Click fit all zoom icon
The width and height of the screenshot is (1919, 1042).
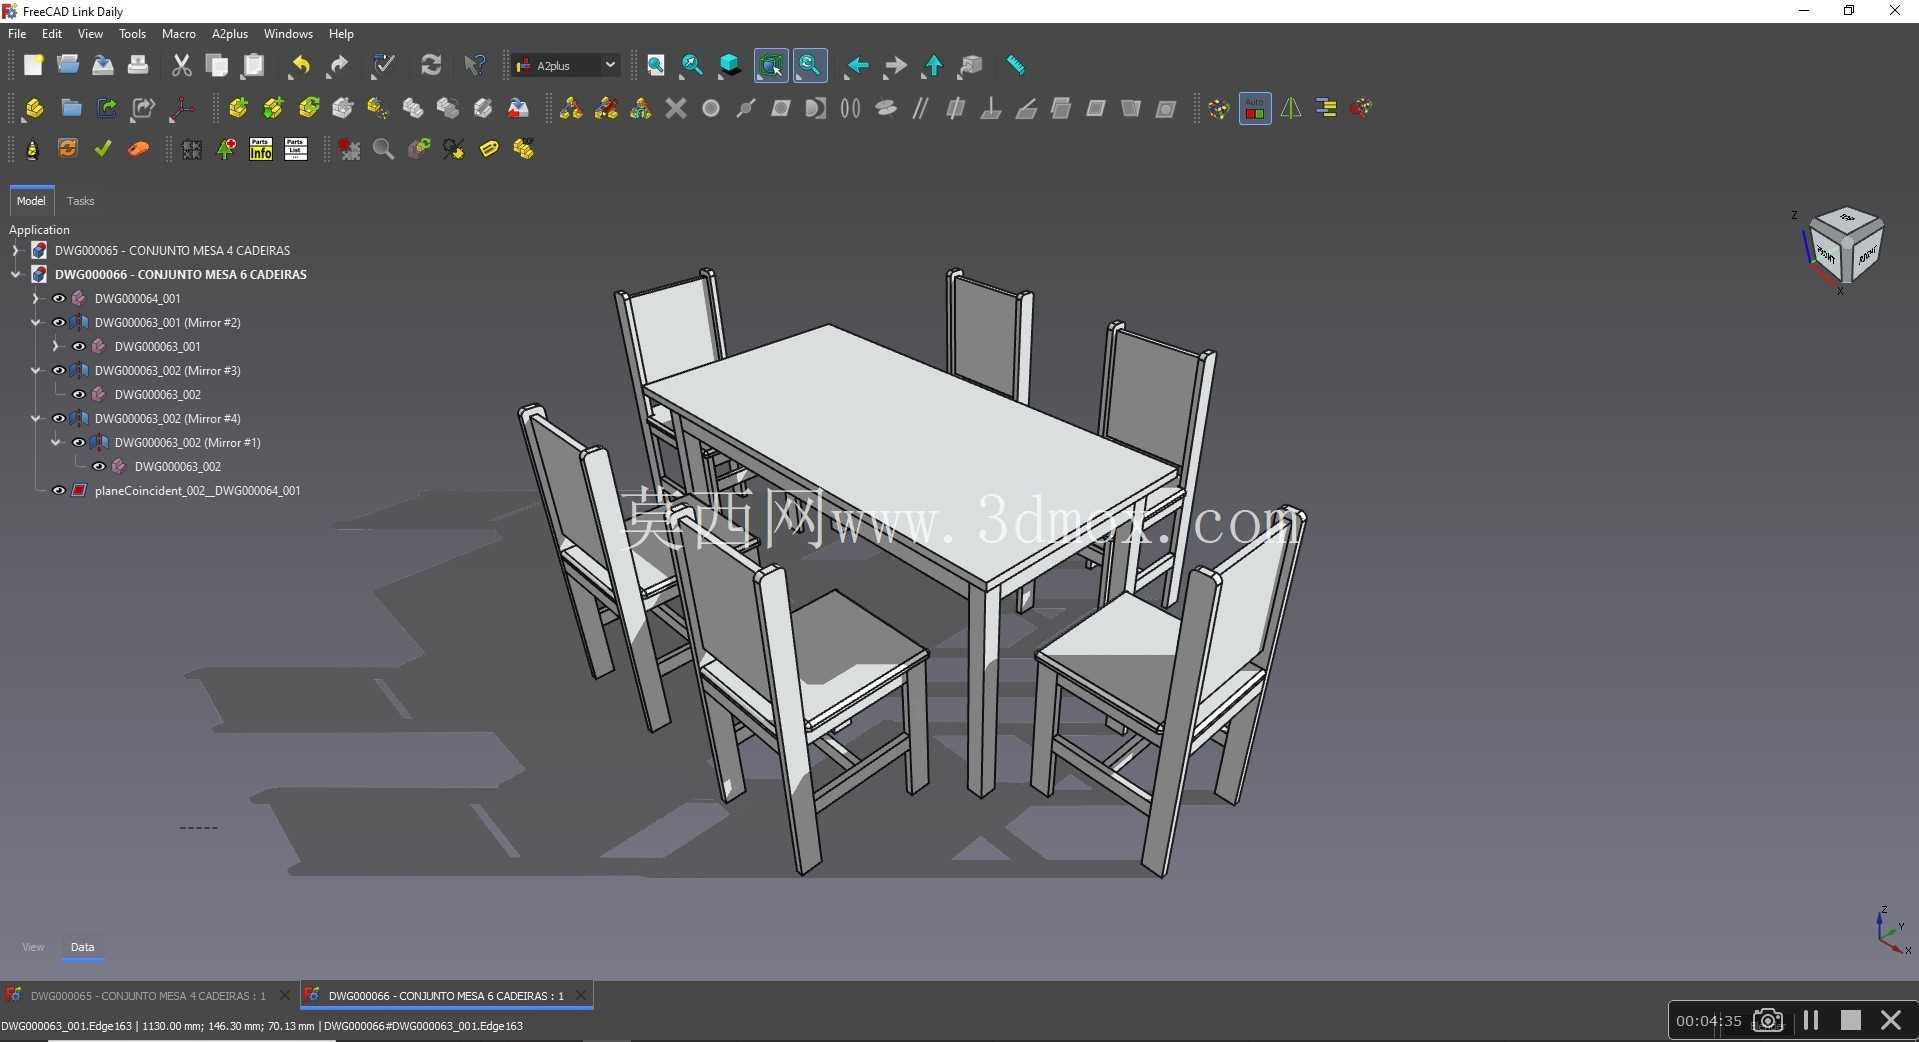tap(656, 66)
